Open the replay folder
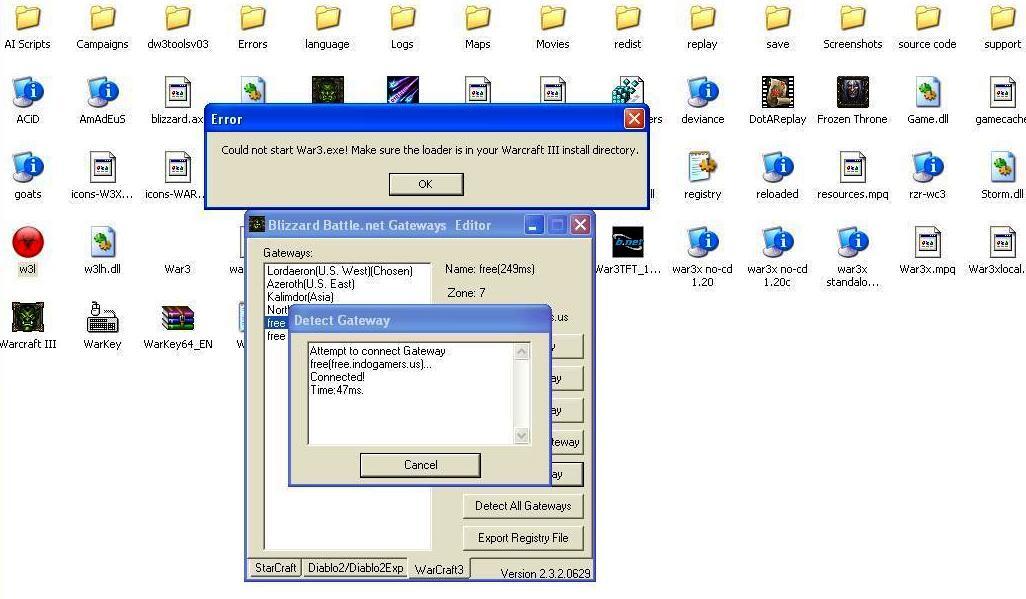 coord(702,18)
